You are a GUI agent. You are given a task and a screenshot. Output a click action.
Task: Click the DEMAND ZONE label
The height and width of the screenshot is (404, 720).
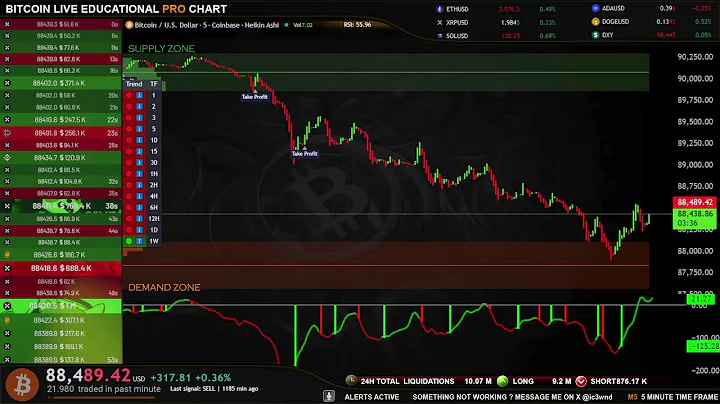pyautogui.click(x=164, y=287)
